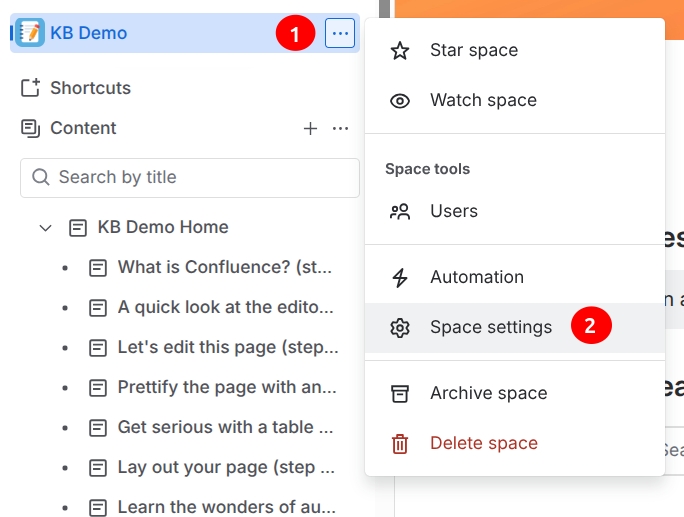This screenshot has height=517, width=684.
Task: Click the red trash can icon
Action: coord(400,444)
